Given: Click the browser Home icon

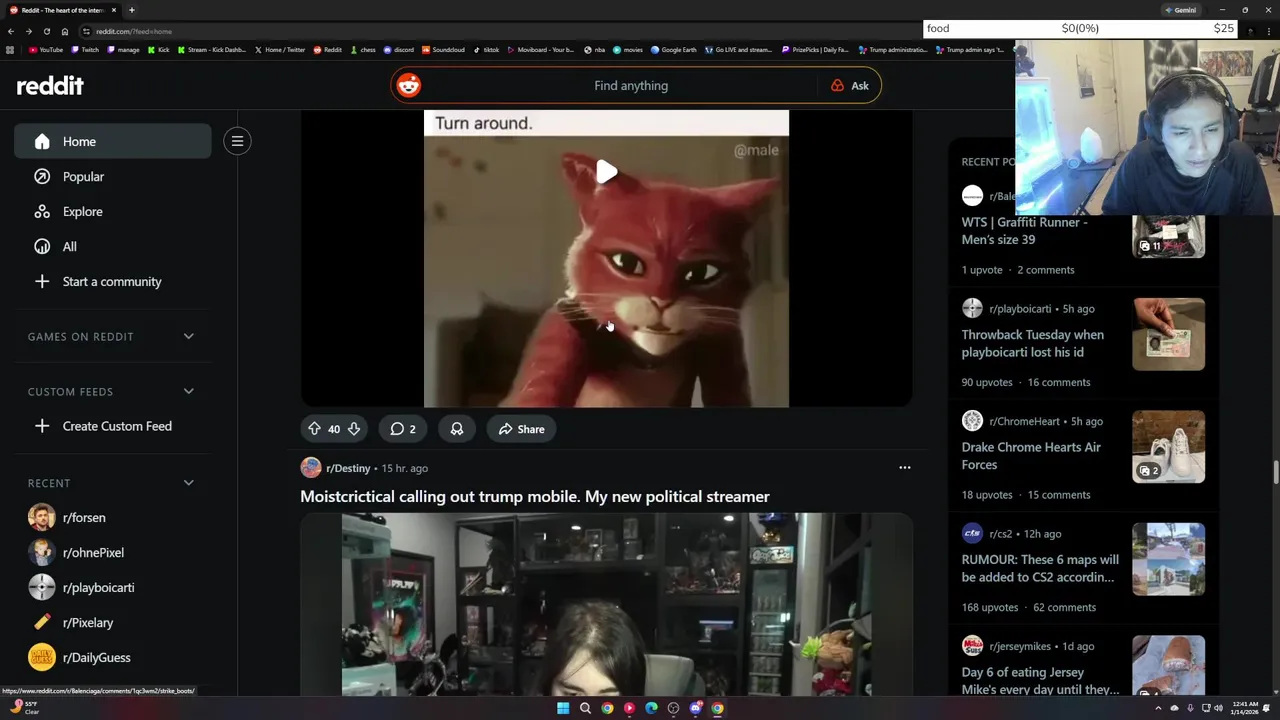Looking at the screenshot, I should coord(64,31).
